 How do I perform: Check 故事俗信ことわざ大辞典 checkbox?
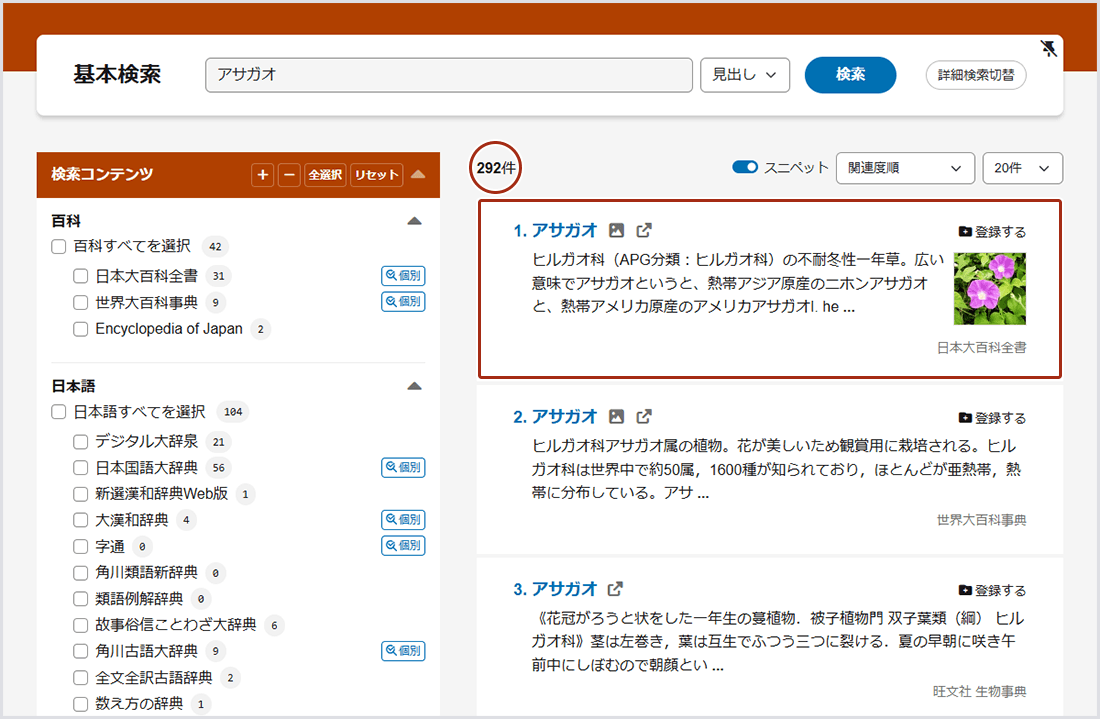(x=81, y=625)
